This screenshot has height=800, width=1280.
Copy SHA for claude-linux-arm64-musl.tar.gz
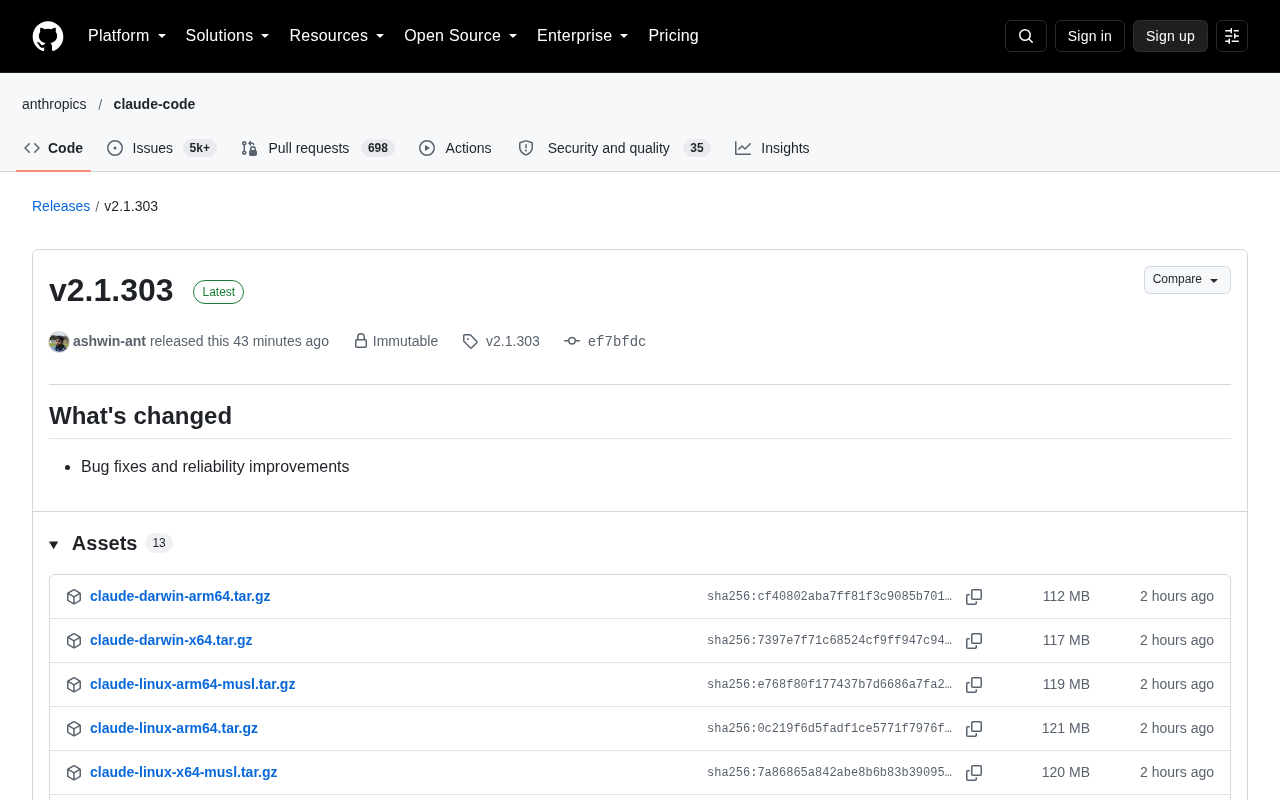coord(974,685)
